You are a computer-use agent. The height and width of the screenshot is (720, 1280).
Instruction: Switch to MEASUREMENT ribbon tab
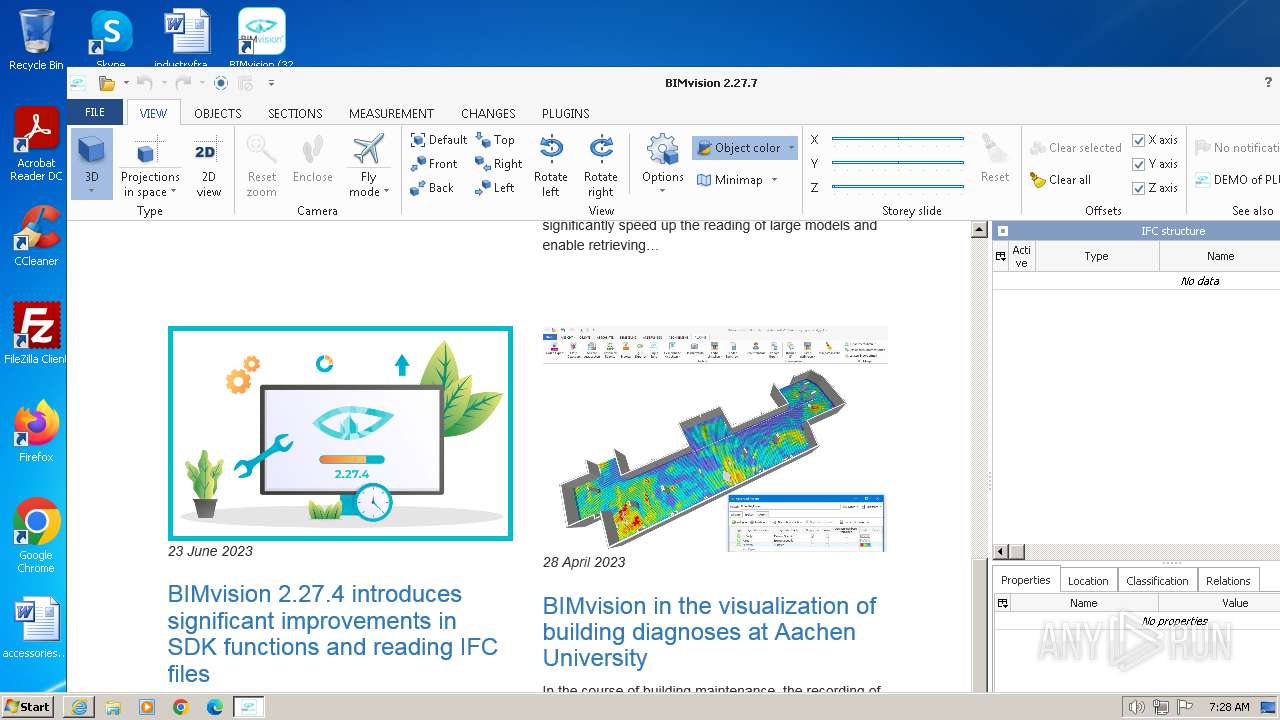pyautogui.click(x=391, y=114)
